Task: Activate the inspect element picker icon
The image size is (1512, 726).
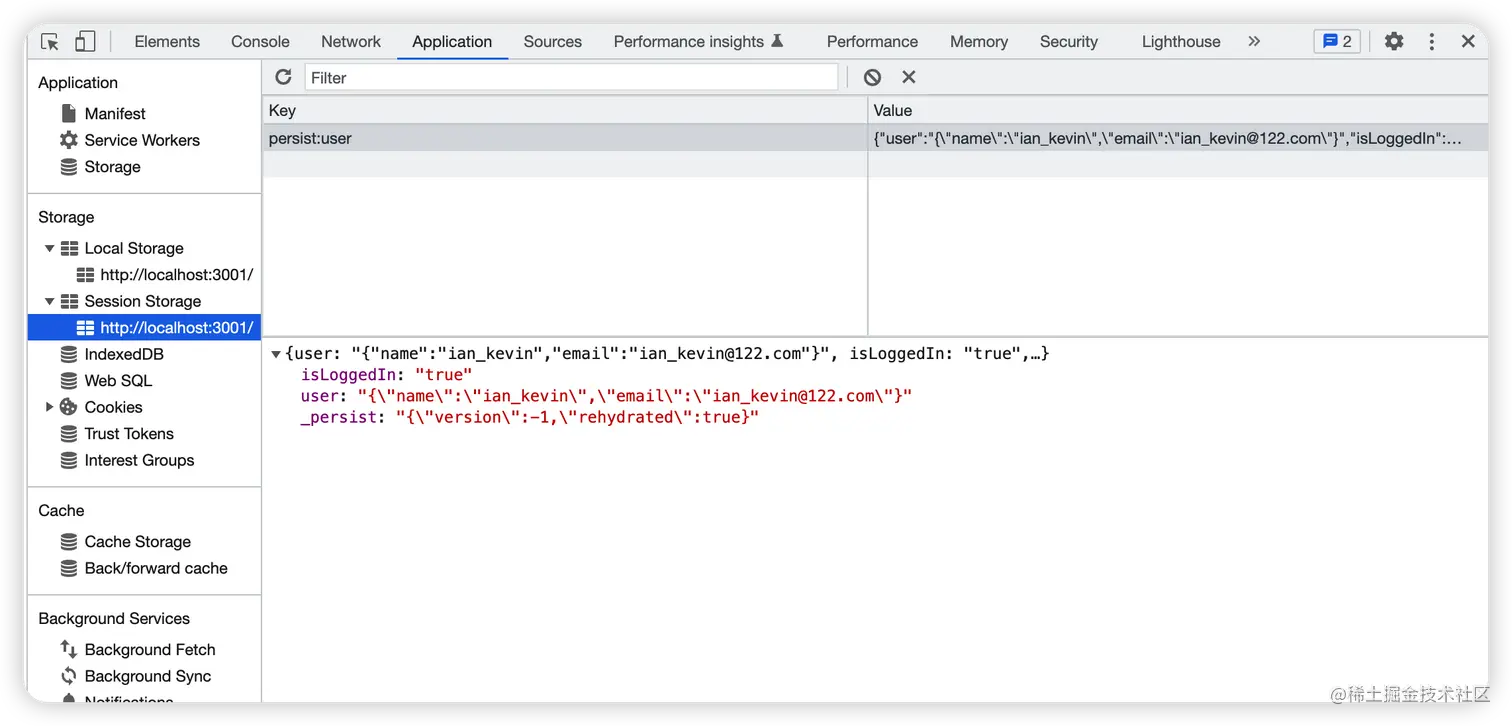Action: 50,41
